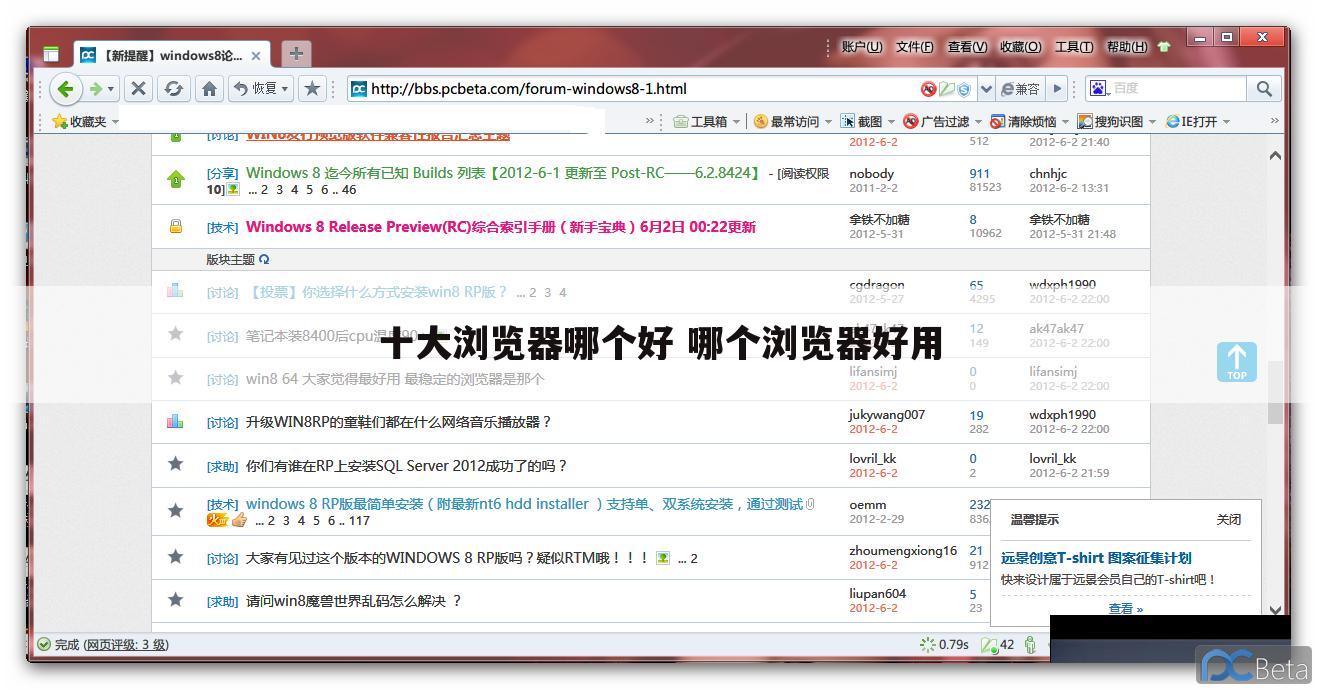Open the home page icon
1318x690 pixels.
(x=209, y=89)
